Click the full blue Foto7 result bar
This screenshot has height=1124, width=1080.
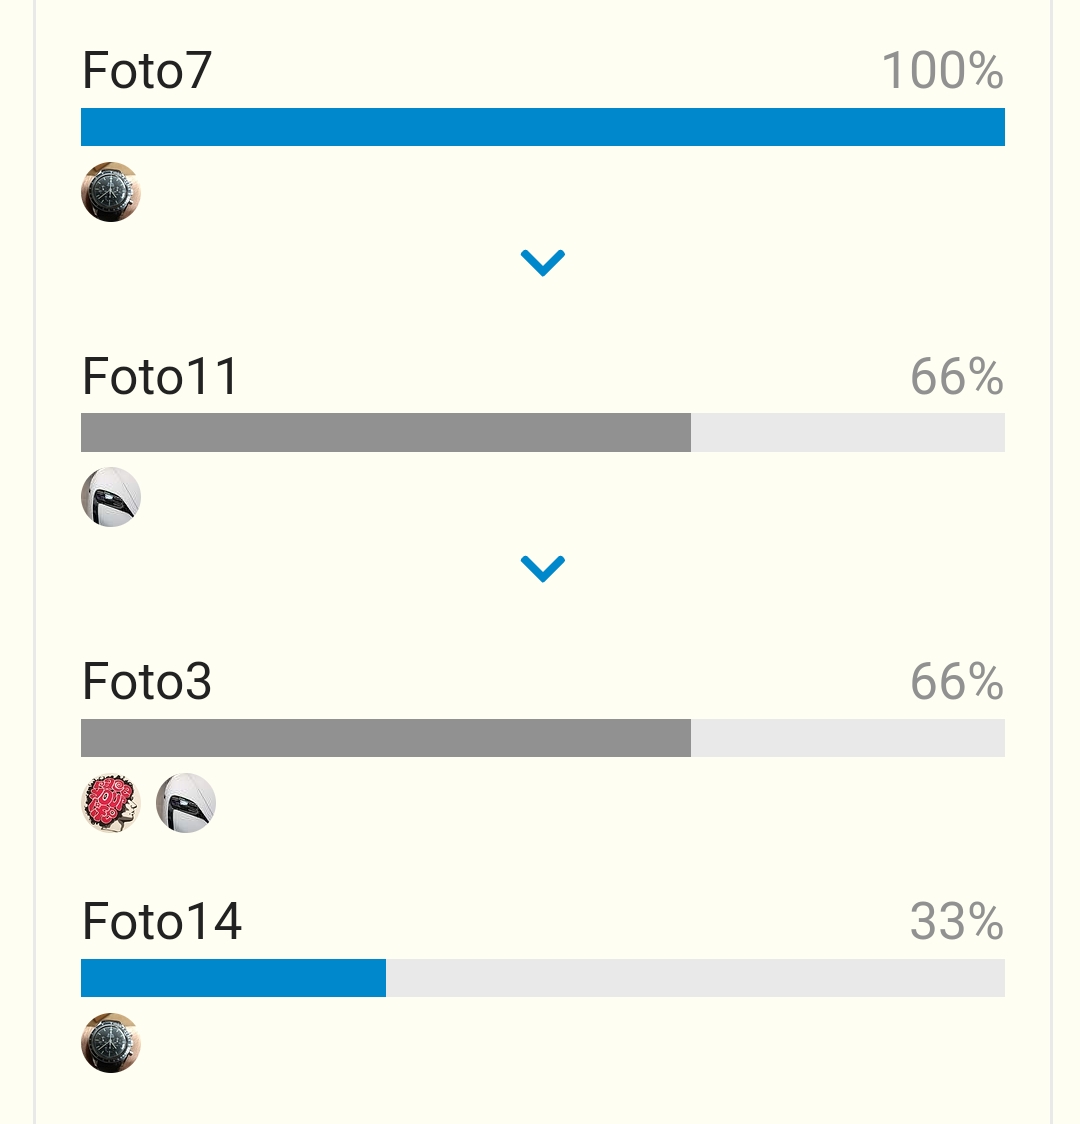(543, 127)
